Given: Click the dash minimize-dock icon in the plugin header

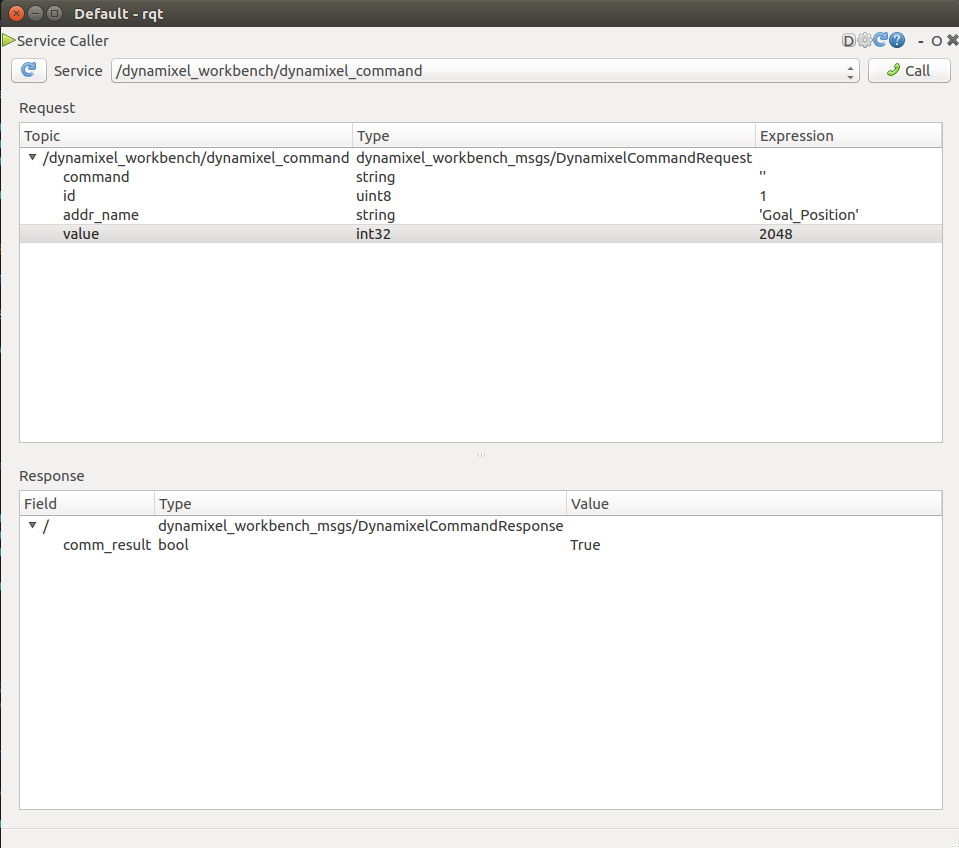Looking at the screenshot, I should (921, 41).
